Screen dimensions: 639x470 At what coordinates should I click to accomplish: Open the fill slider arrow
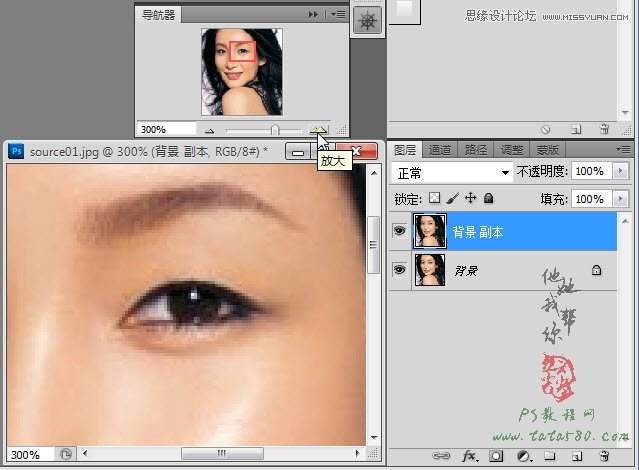(621, 199)
